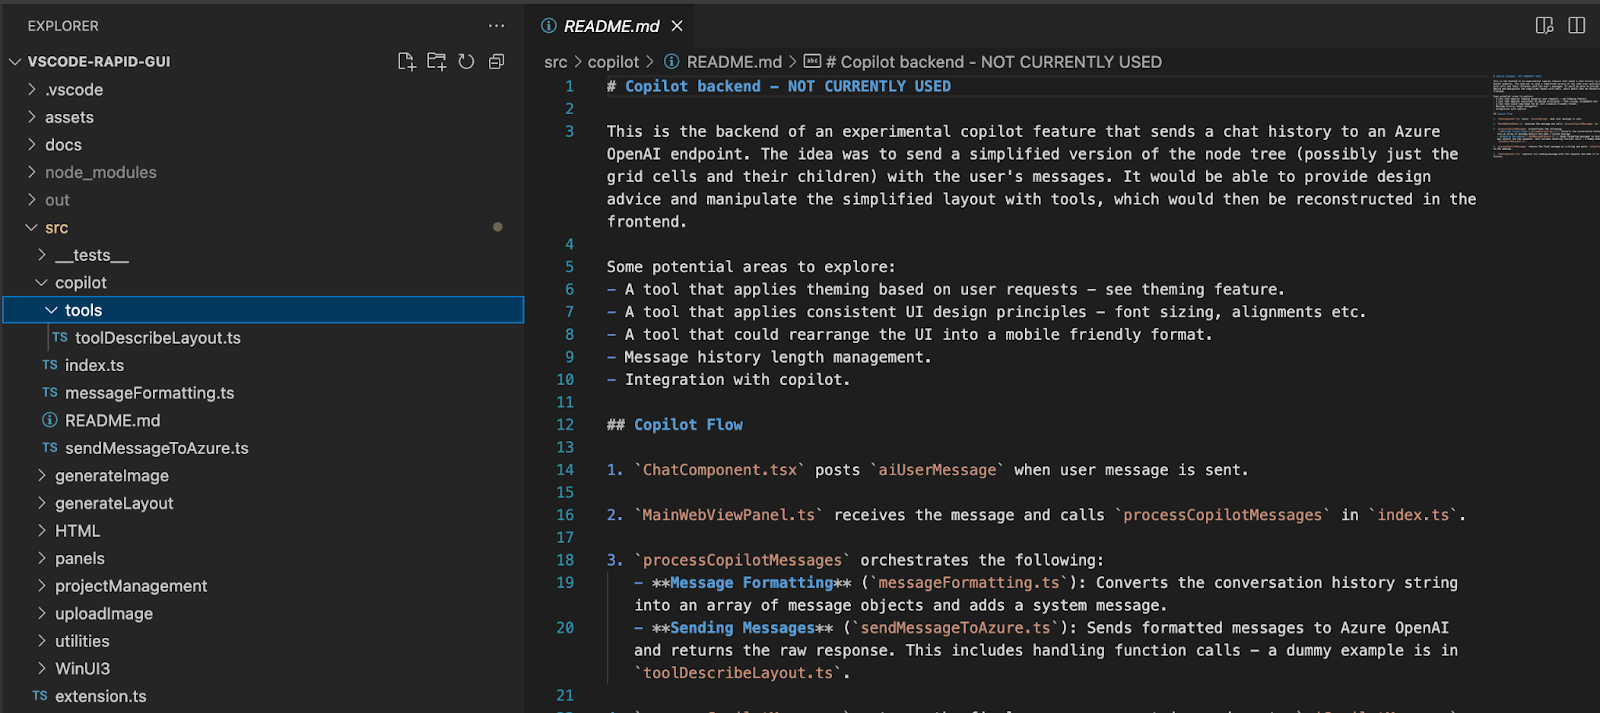1600x713 pixels.
Task: Collapse the VSCODE-RAPID-GUI root section
Action: pyautogui.click(x=15, y=62)
